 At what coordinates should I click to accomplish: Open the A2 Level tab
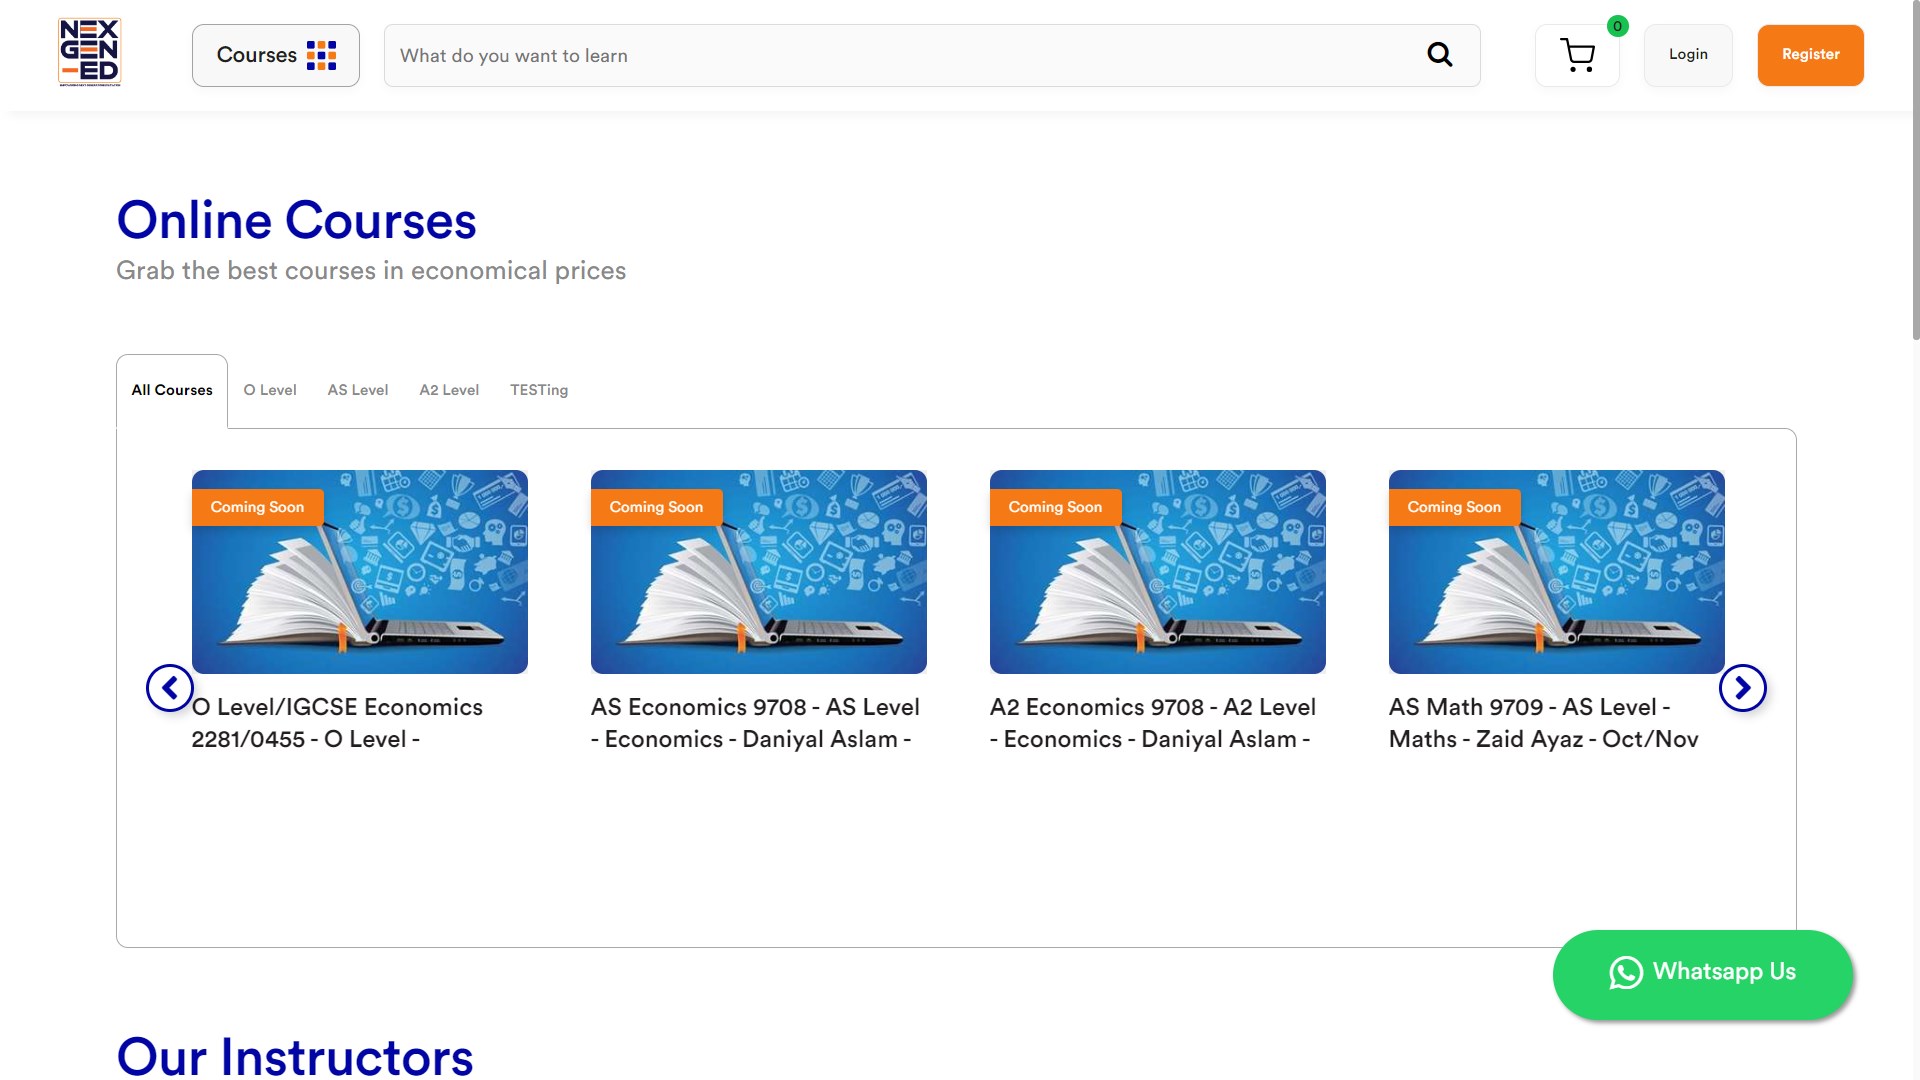[x=449, y=390]
